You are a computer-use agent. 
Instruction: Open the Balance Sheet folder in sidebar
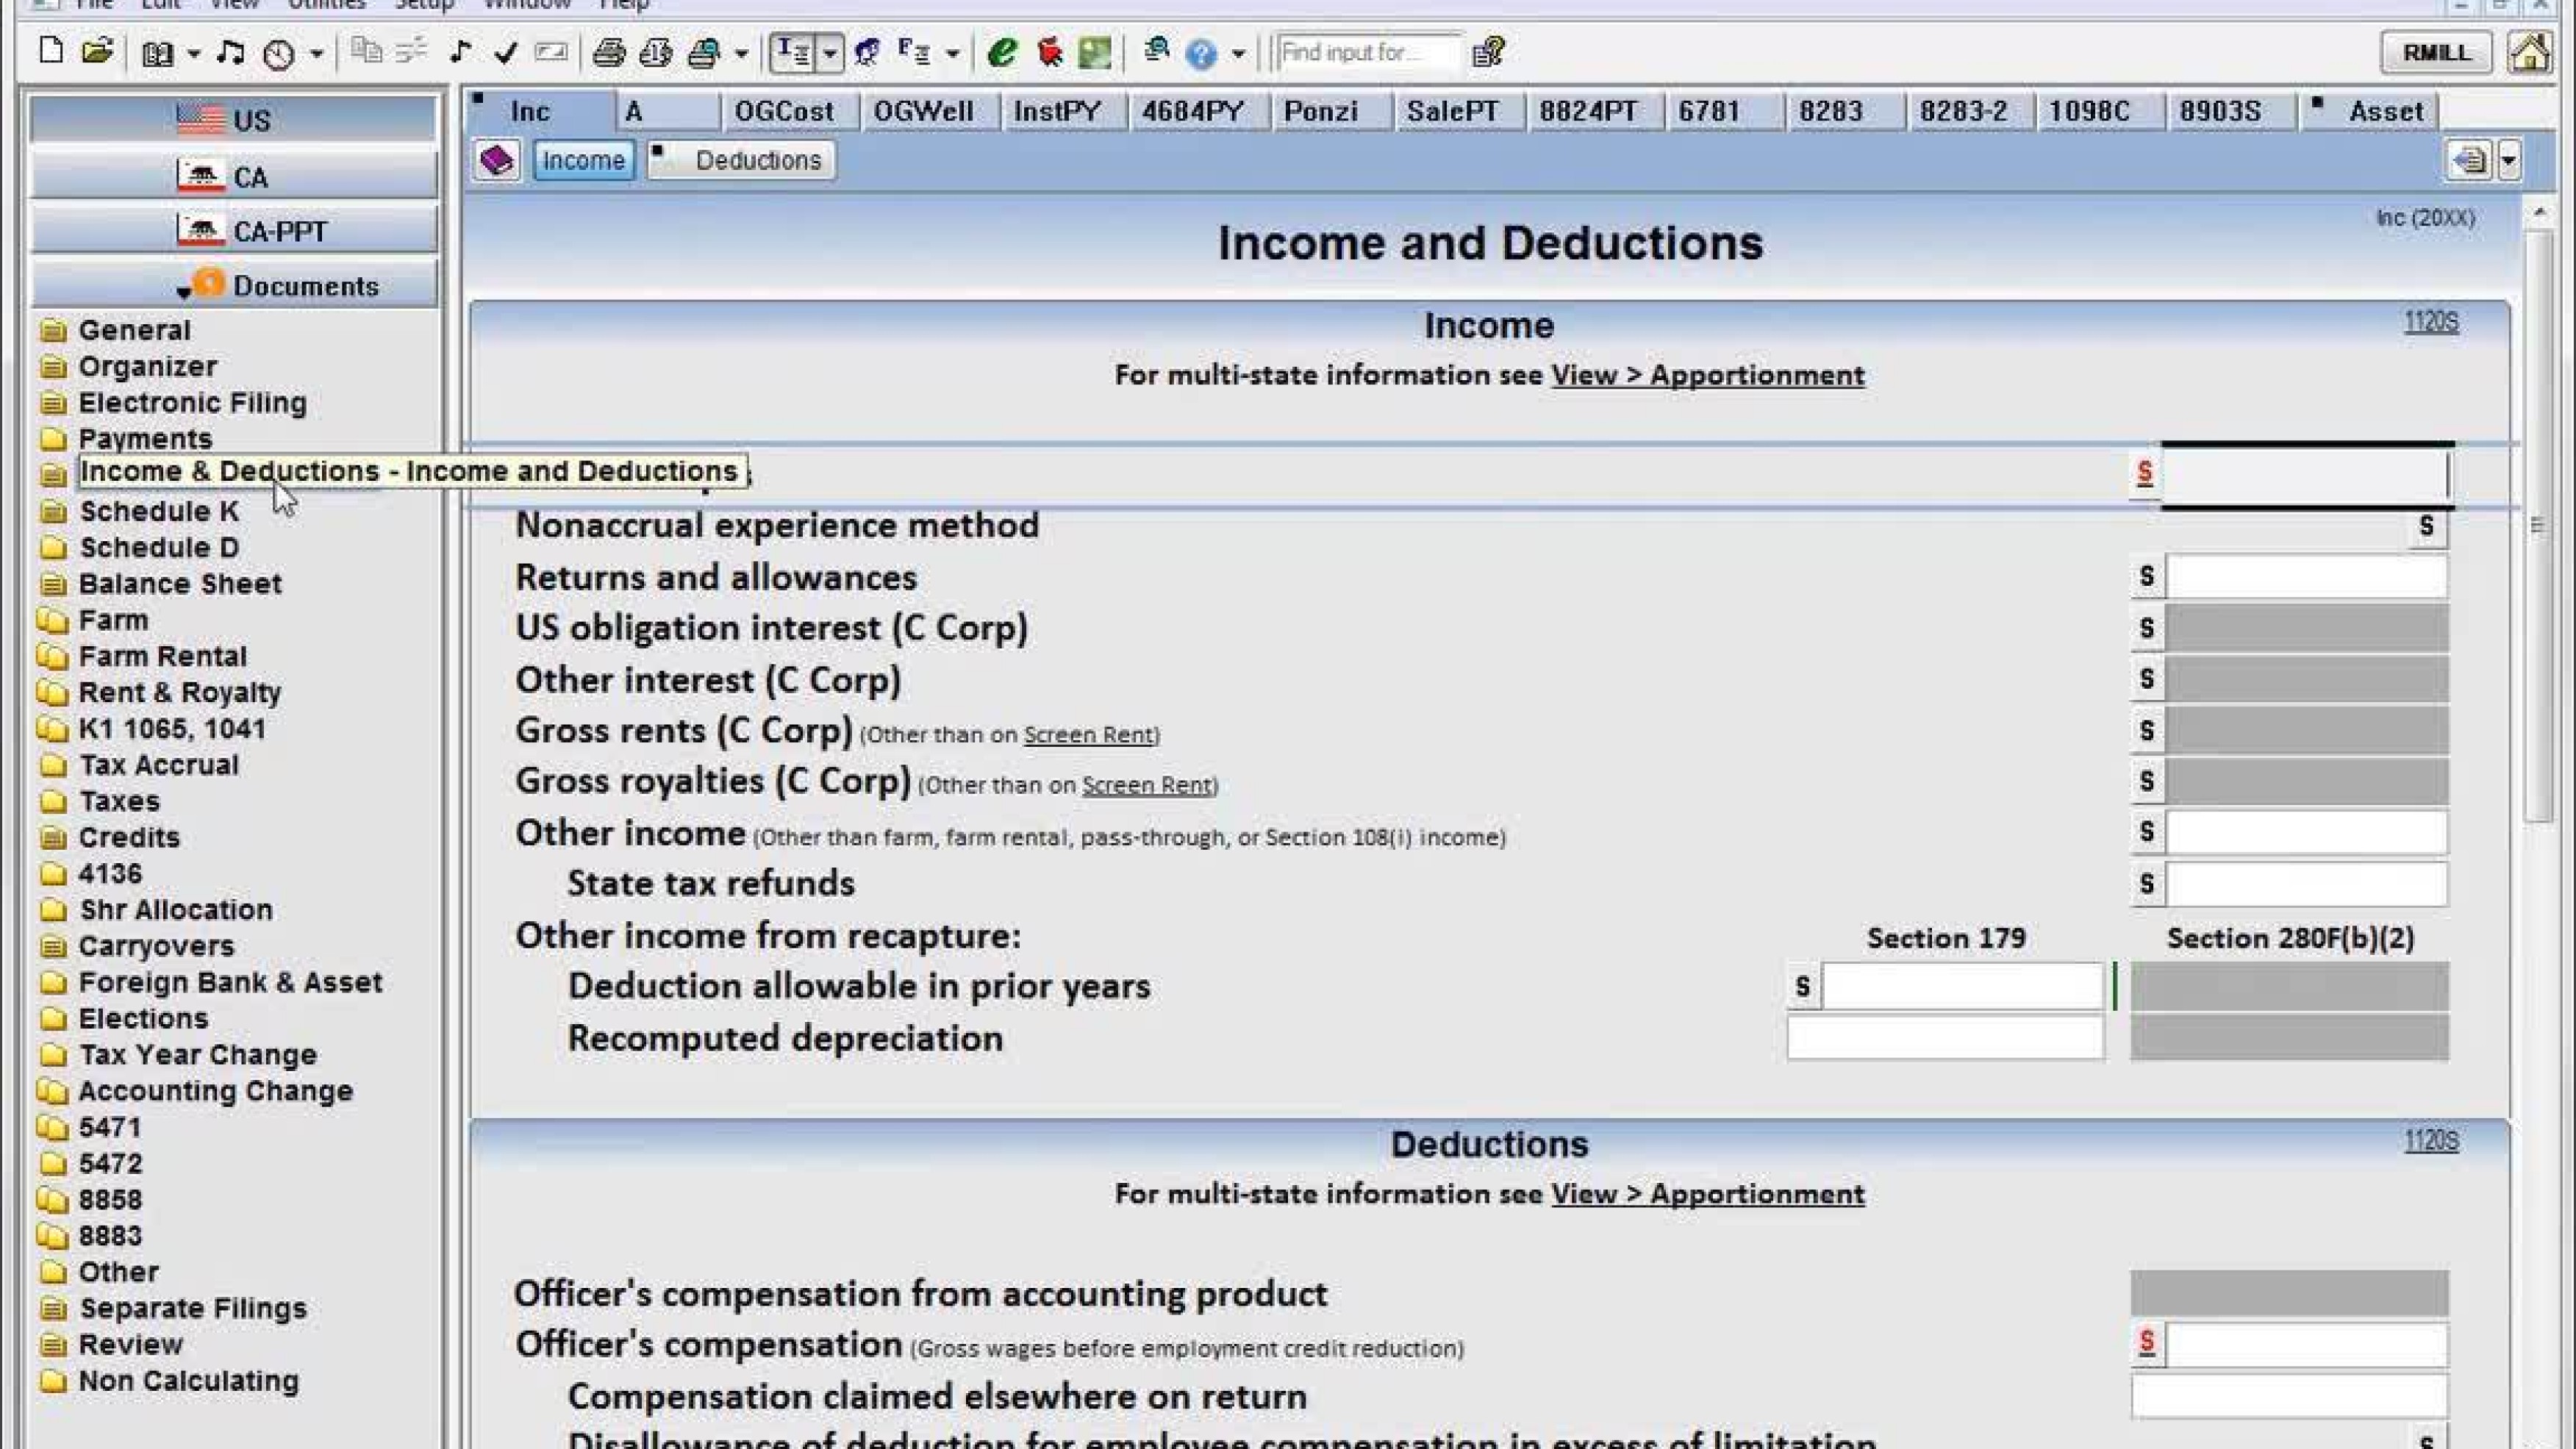click(x=179, y=583)
